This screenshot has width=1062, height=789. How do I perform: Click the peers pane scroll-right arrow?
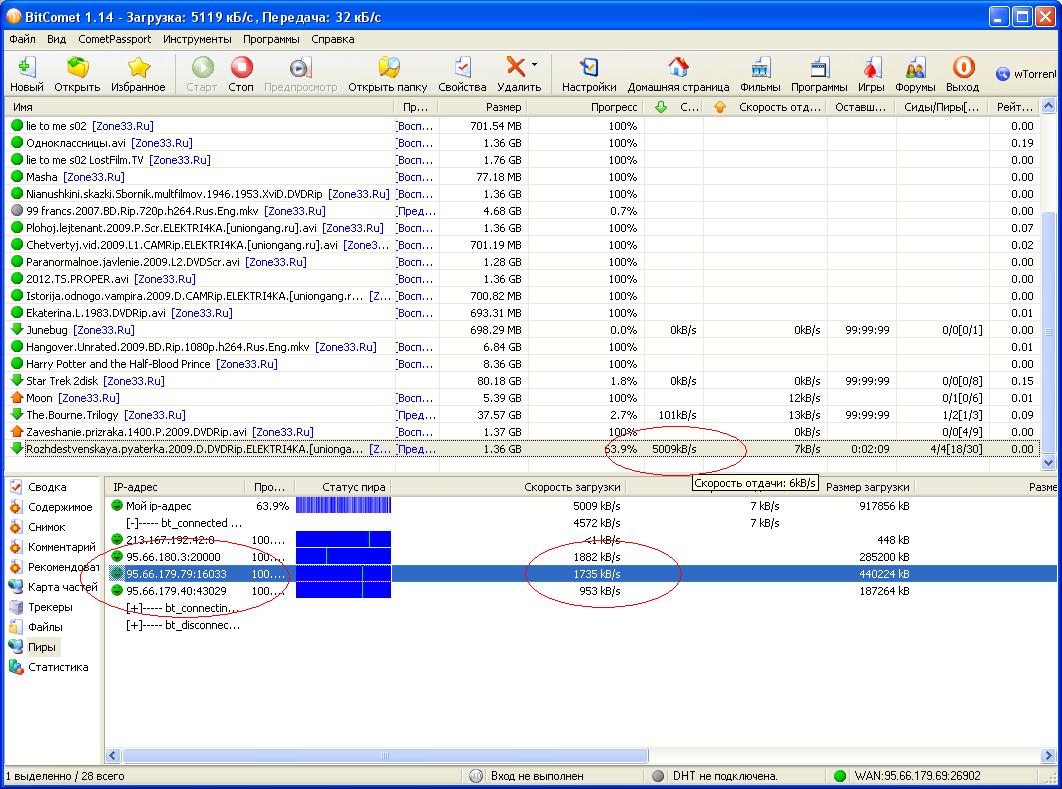[x=1049, y=755]
